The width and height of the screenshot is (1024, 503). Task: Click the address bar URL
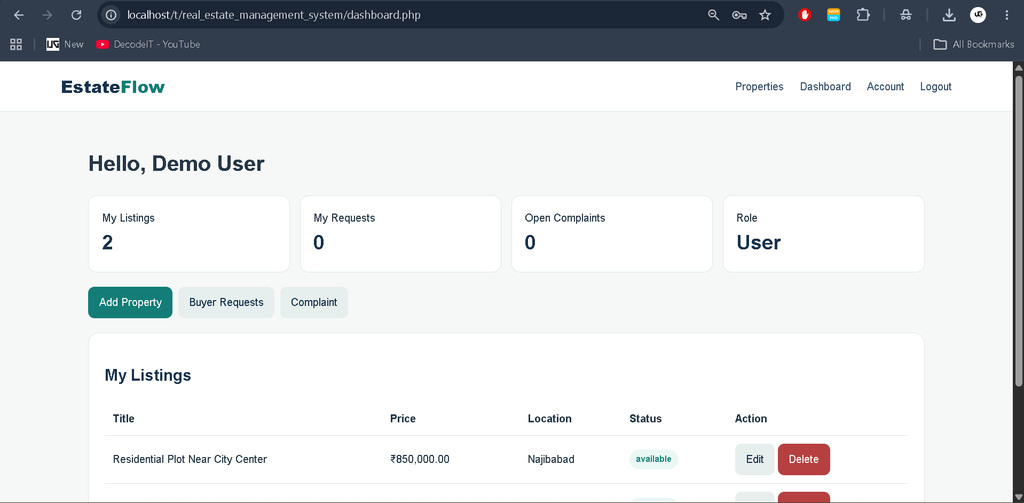[274, 15]
